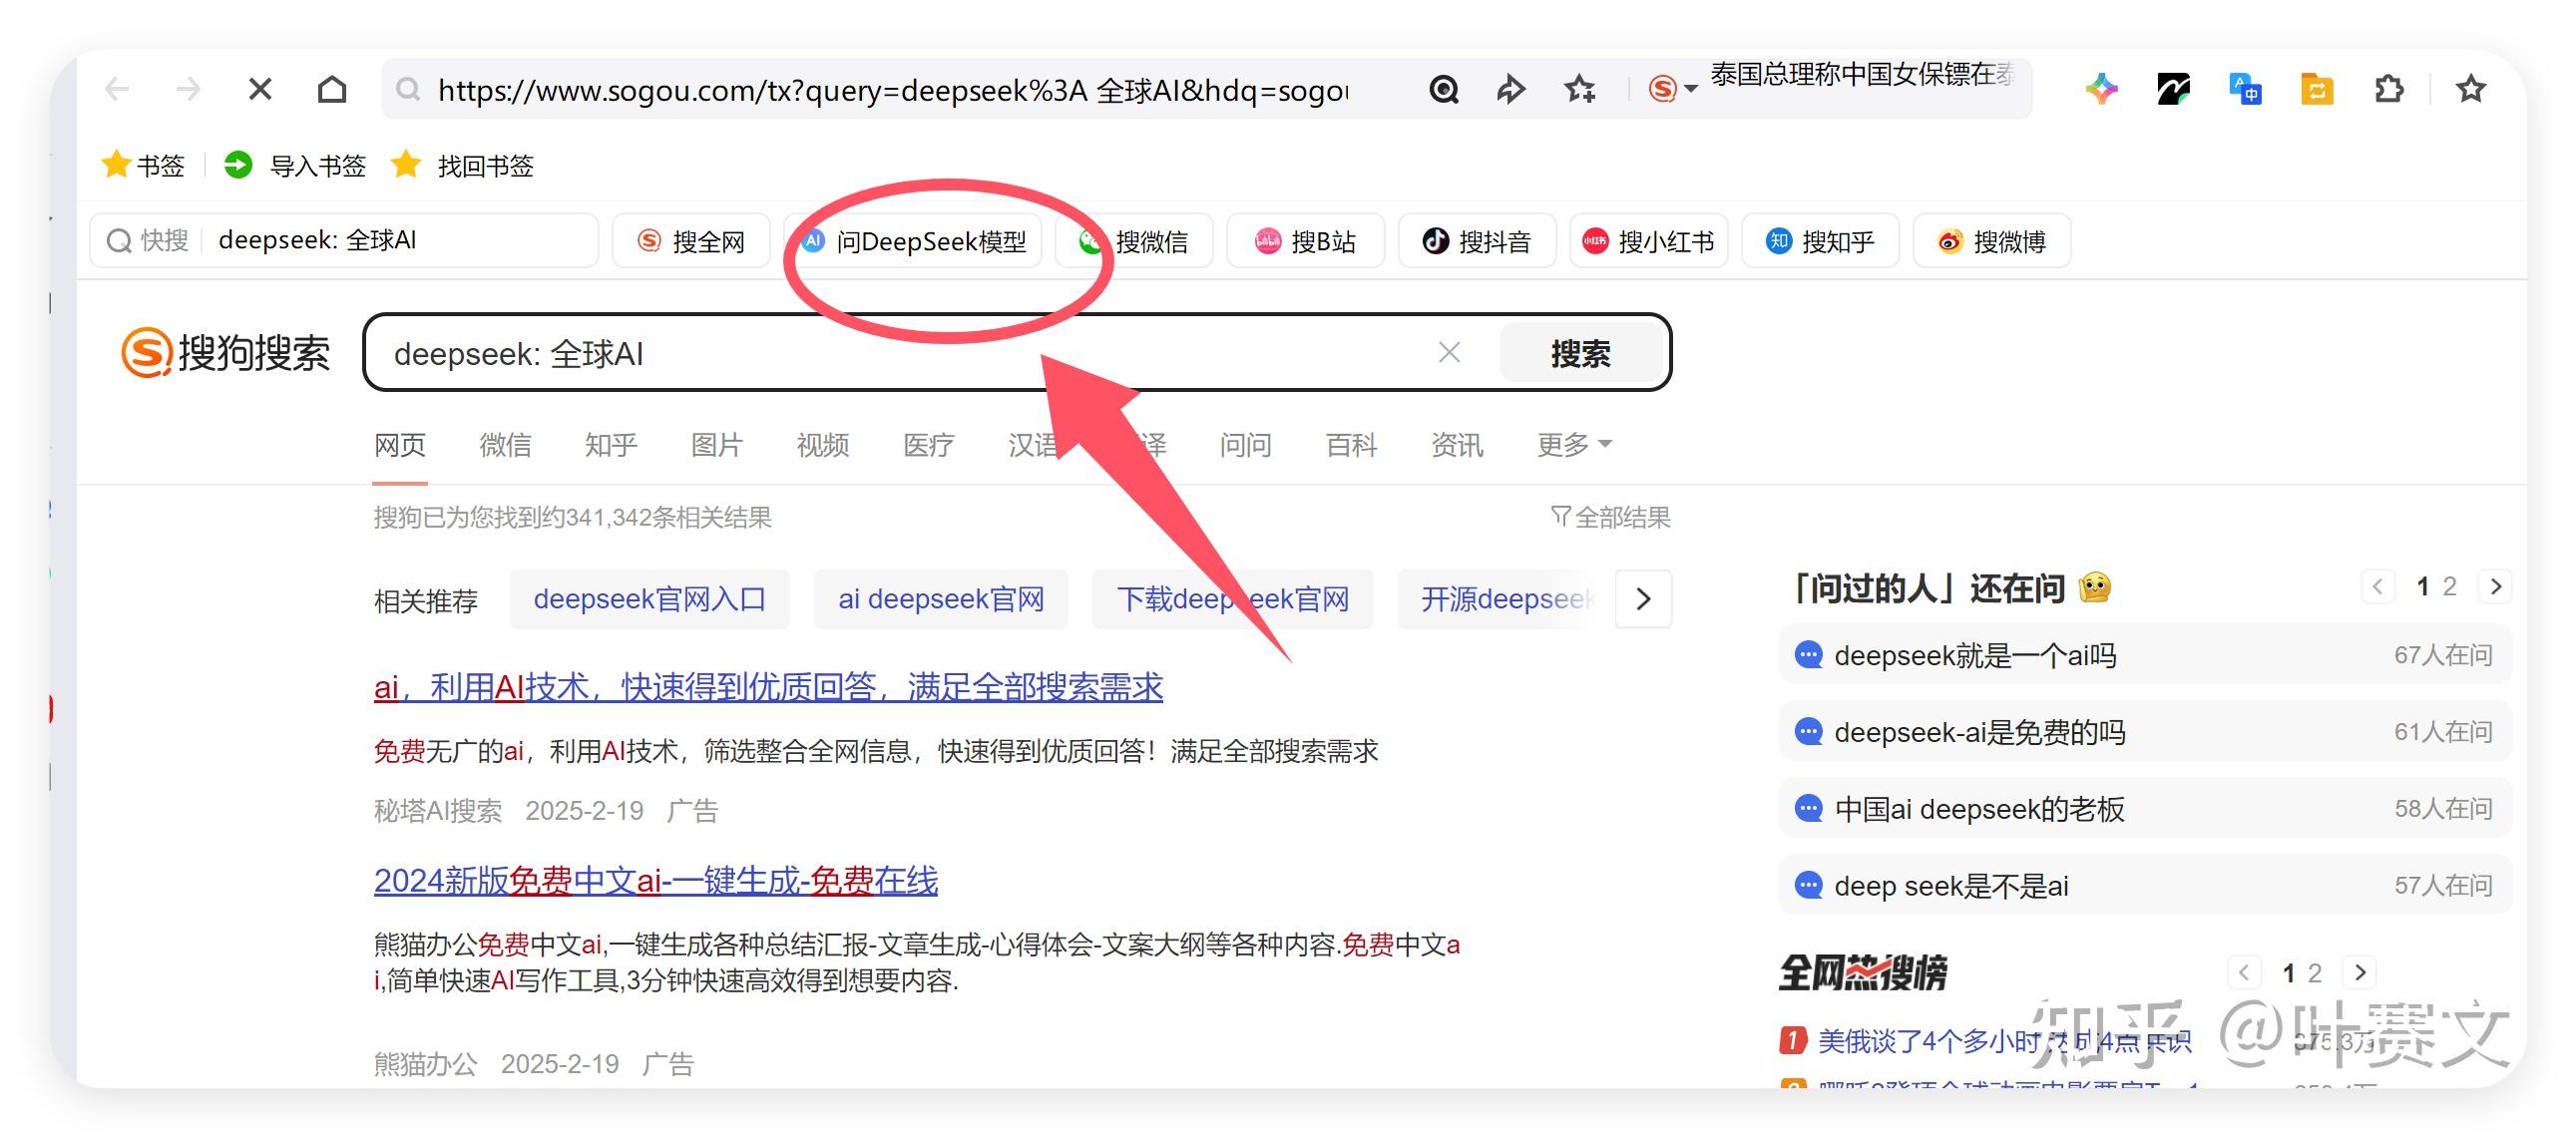
Task: Click the circular search-lens icon in address bar
Action: [x=1443, y=90]
